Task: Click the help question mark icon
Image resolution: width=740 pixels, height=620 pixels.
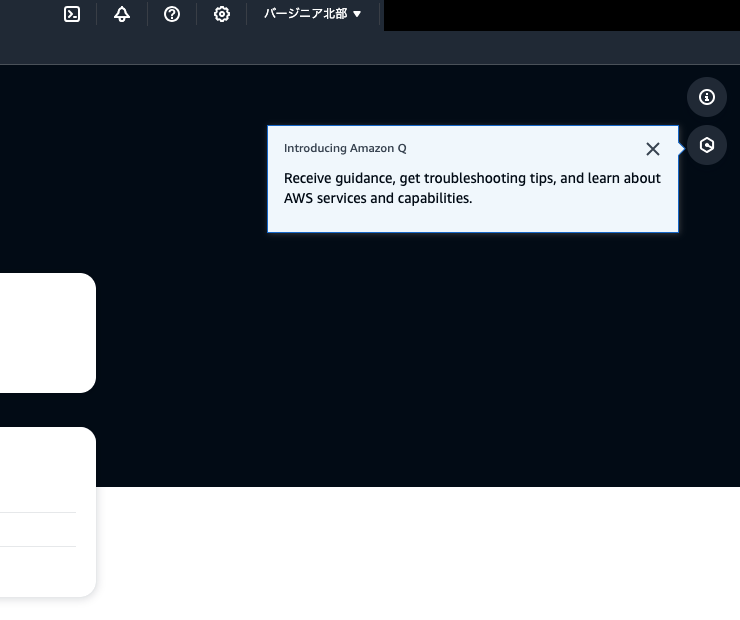Action: pos(172,14)
